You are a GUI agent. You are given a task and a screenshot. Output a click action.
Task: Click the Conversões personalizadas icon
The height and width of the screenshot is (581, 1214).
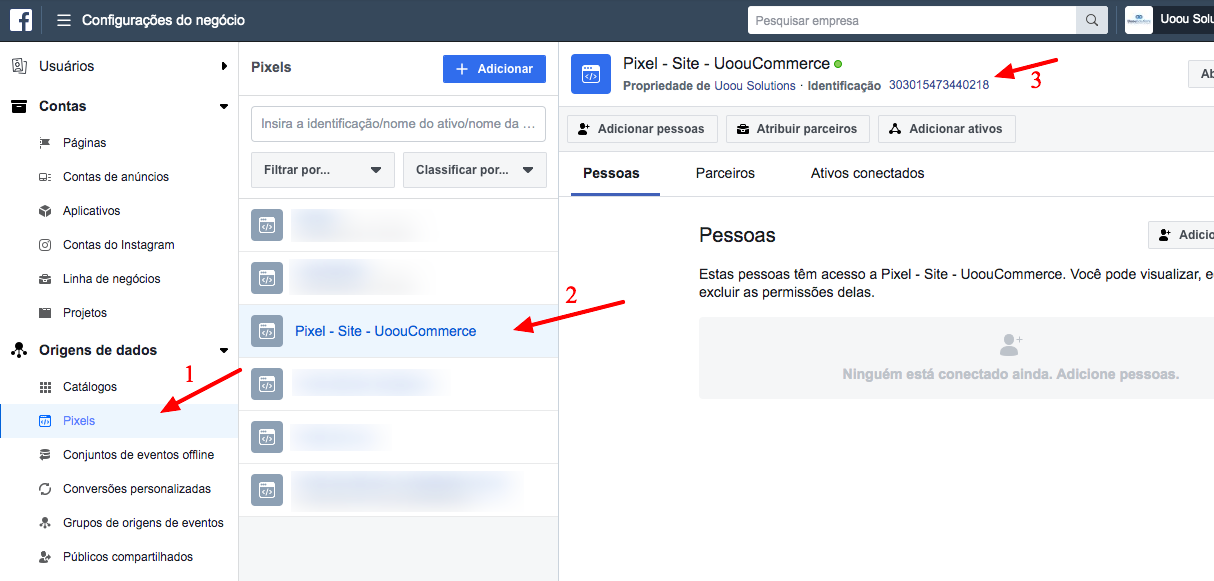[44, 489]
